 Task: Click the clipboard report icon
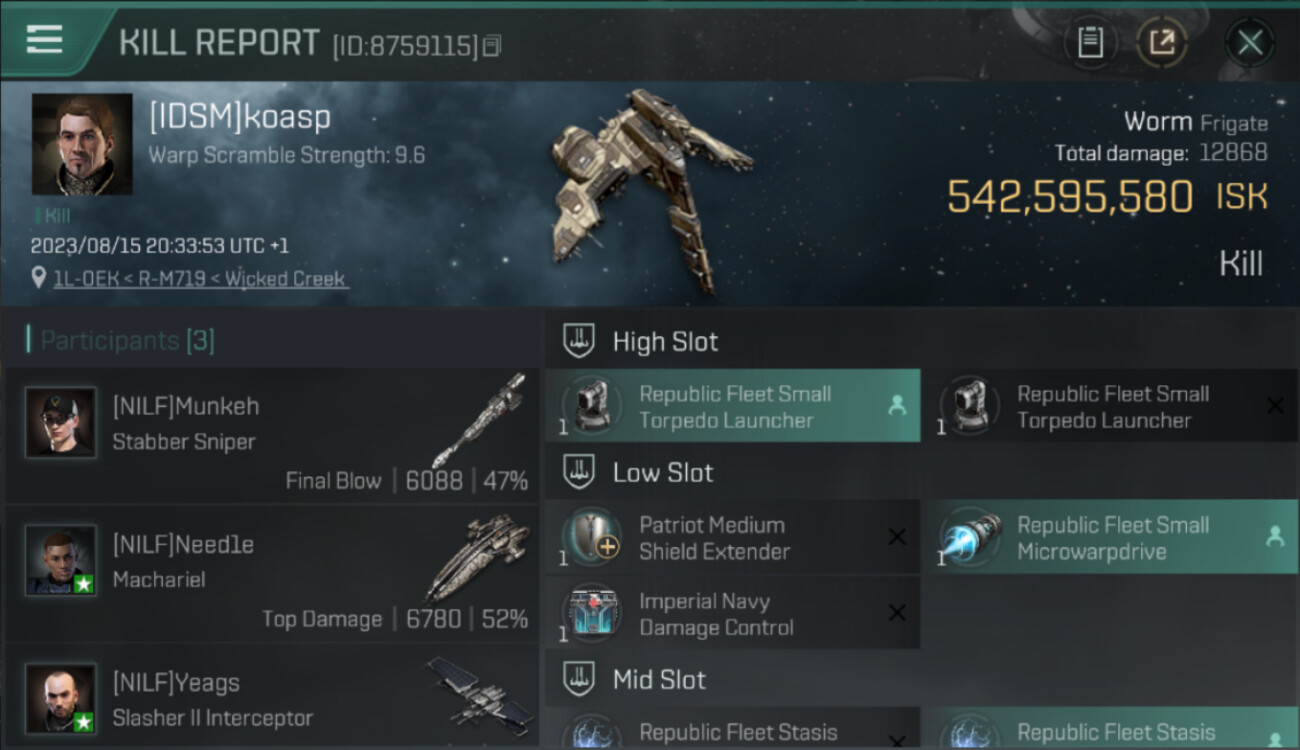1090,42
